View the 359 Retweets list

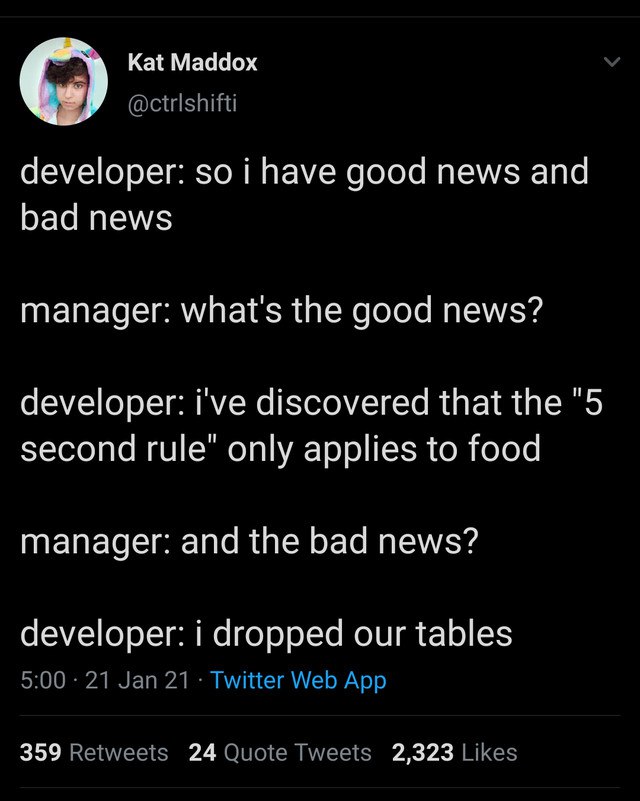[x=94, y=752]
